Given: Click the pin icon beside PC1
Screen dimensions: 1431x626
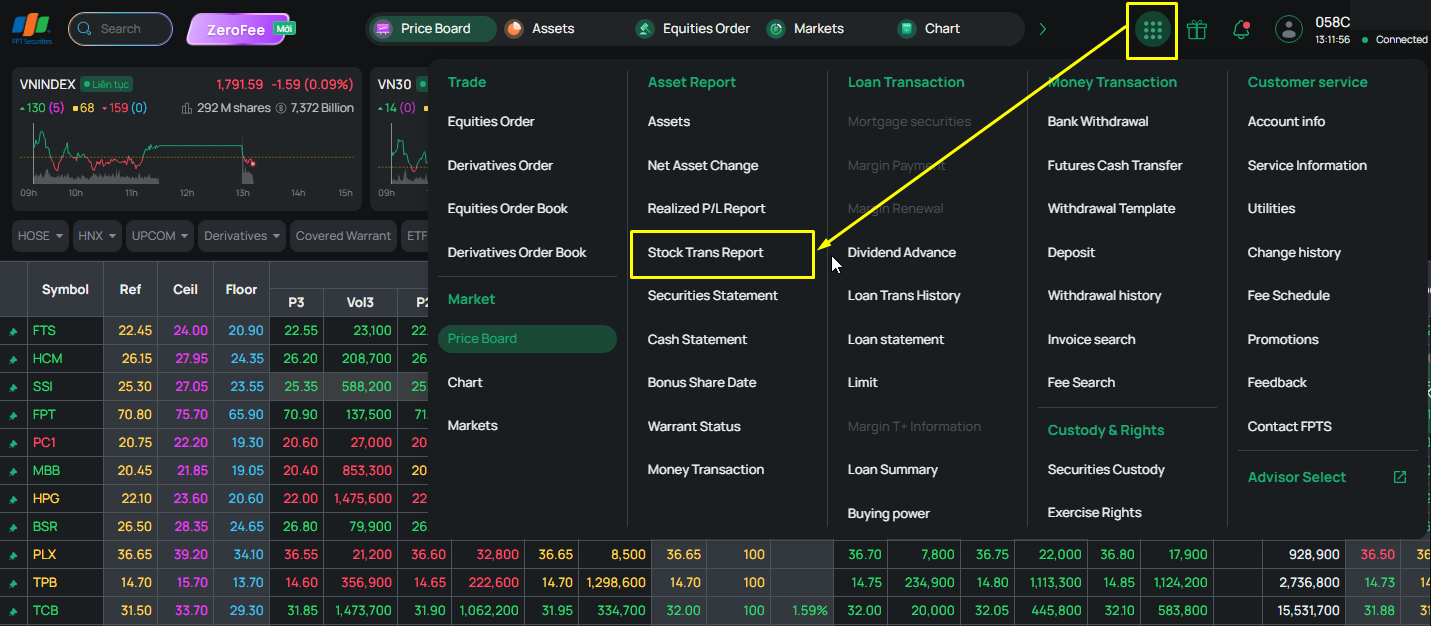Looking at the screenshot, I should (14, 443).
